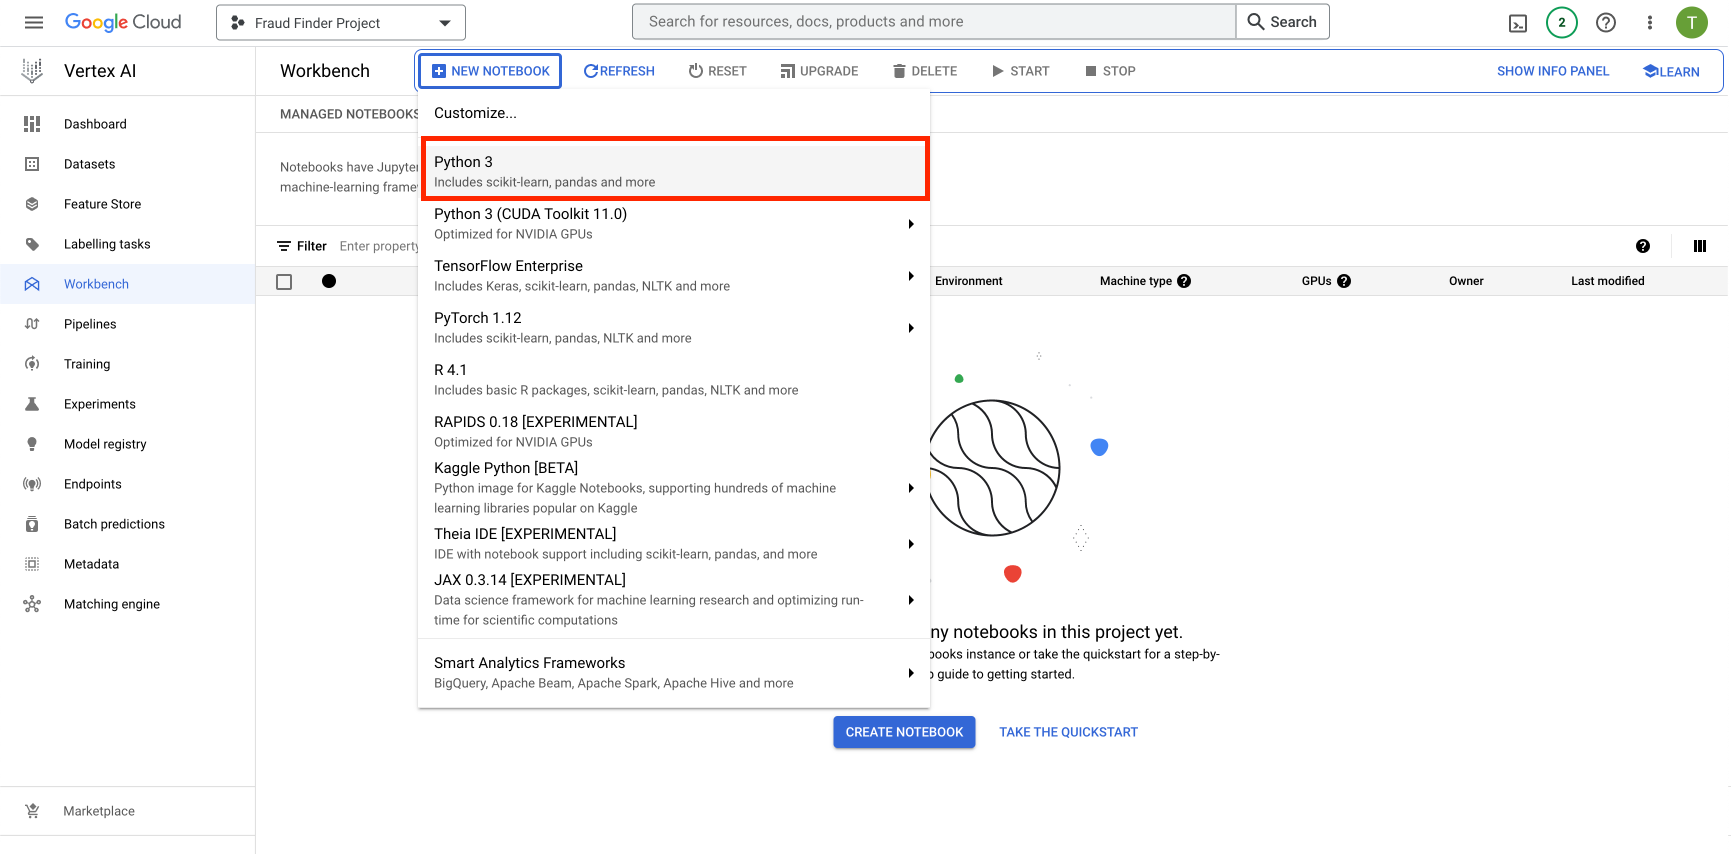
Task: Click the START toolbar button
Action: coord(1020,71)
